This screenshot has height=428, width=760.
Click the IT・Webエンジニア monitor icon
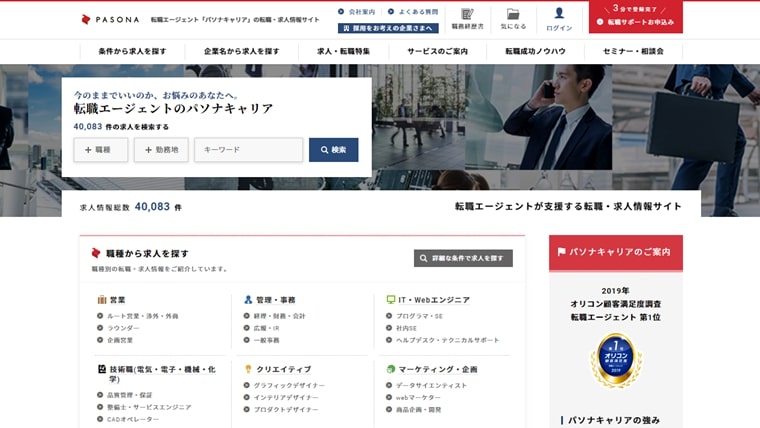coord(391,300)
